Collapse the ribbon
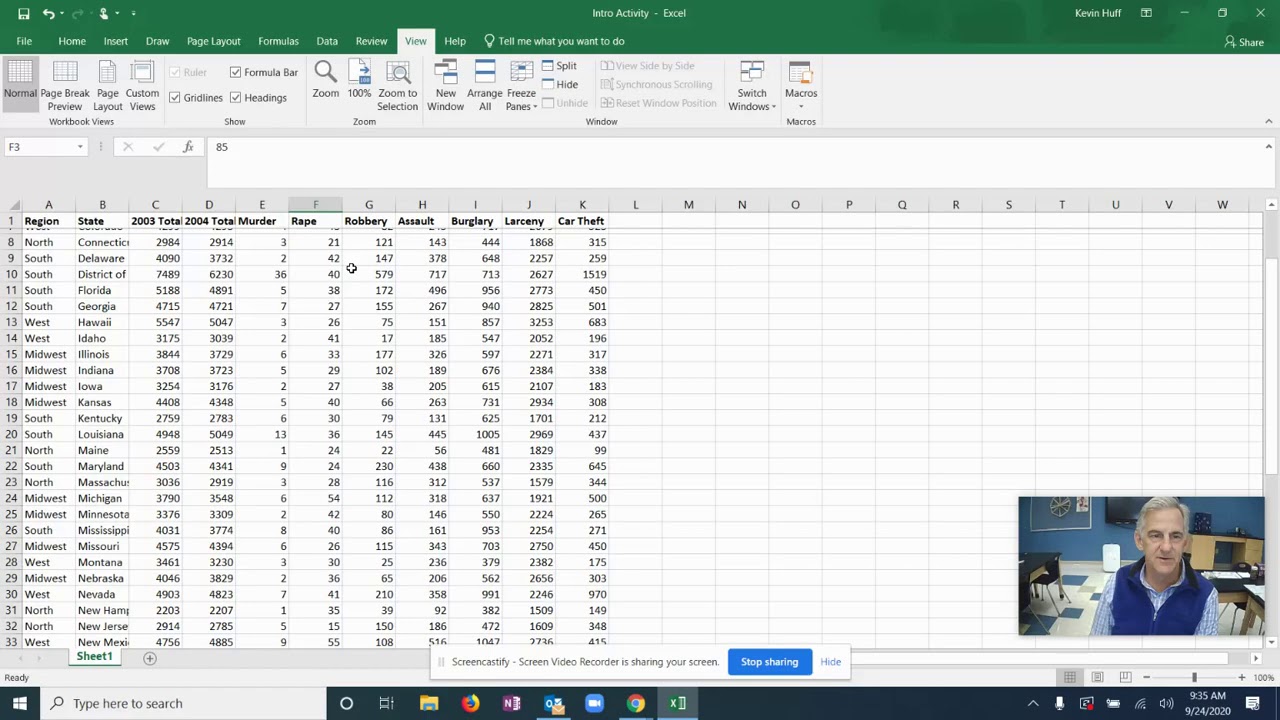Screen dimensions: 1280x720 [1268, 122]
